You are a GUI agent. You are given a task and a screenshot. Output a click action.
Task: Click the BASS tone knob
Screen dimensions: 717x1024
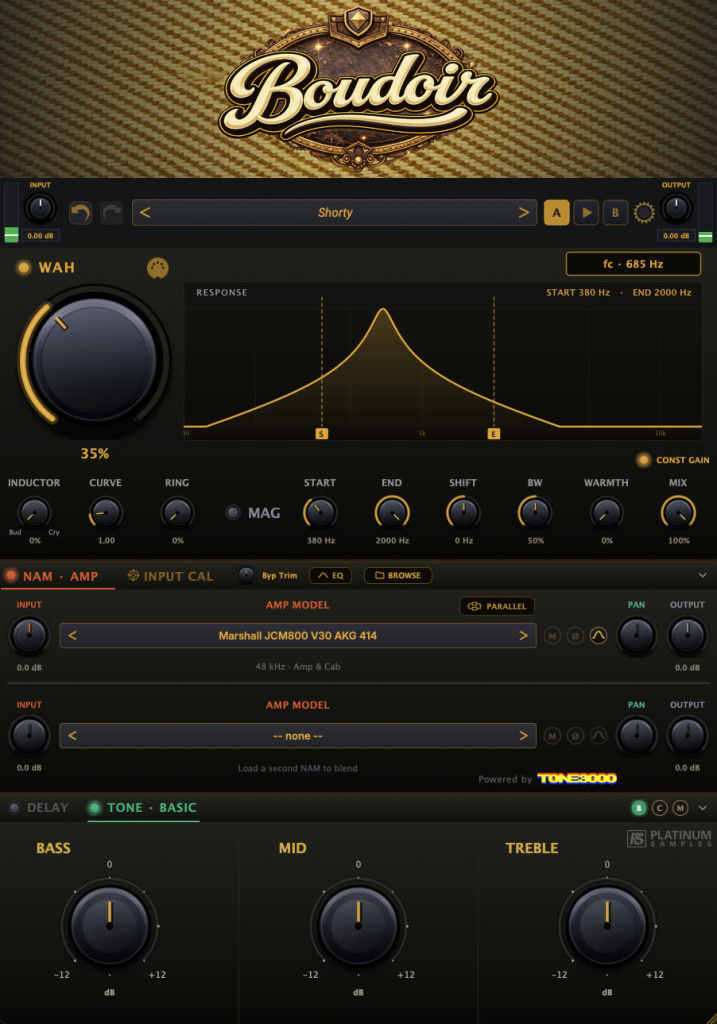tap(109, 925)
